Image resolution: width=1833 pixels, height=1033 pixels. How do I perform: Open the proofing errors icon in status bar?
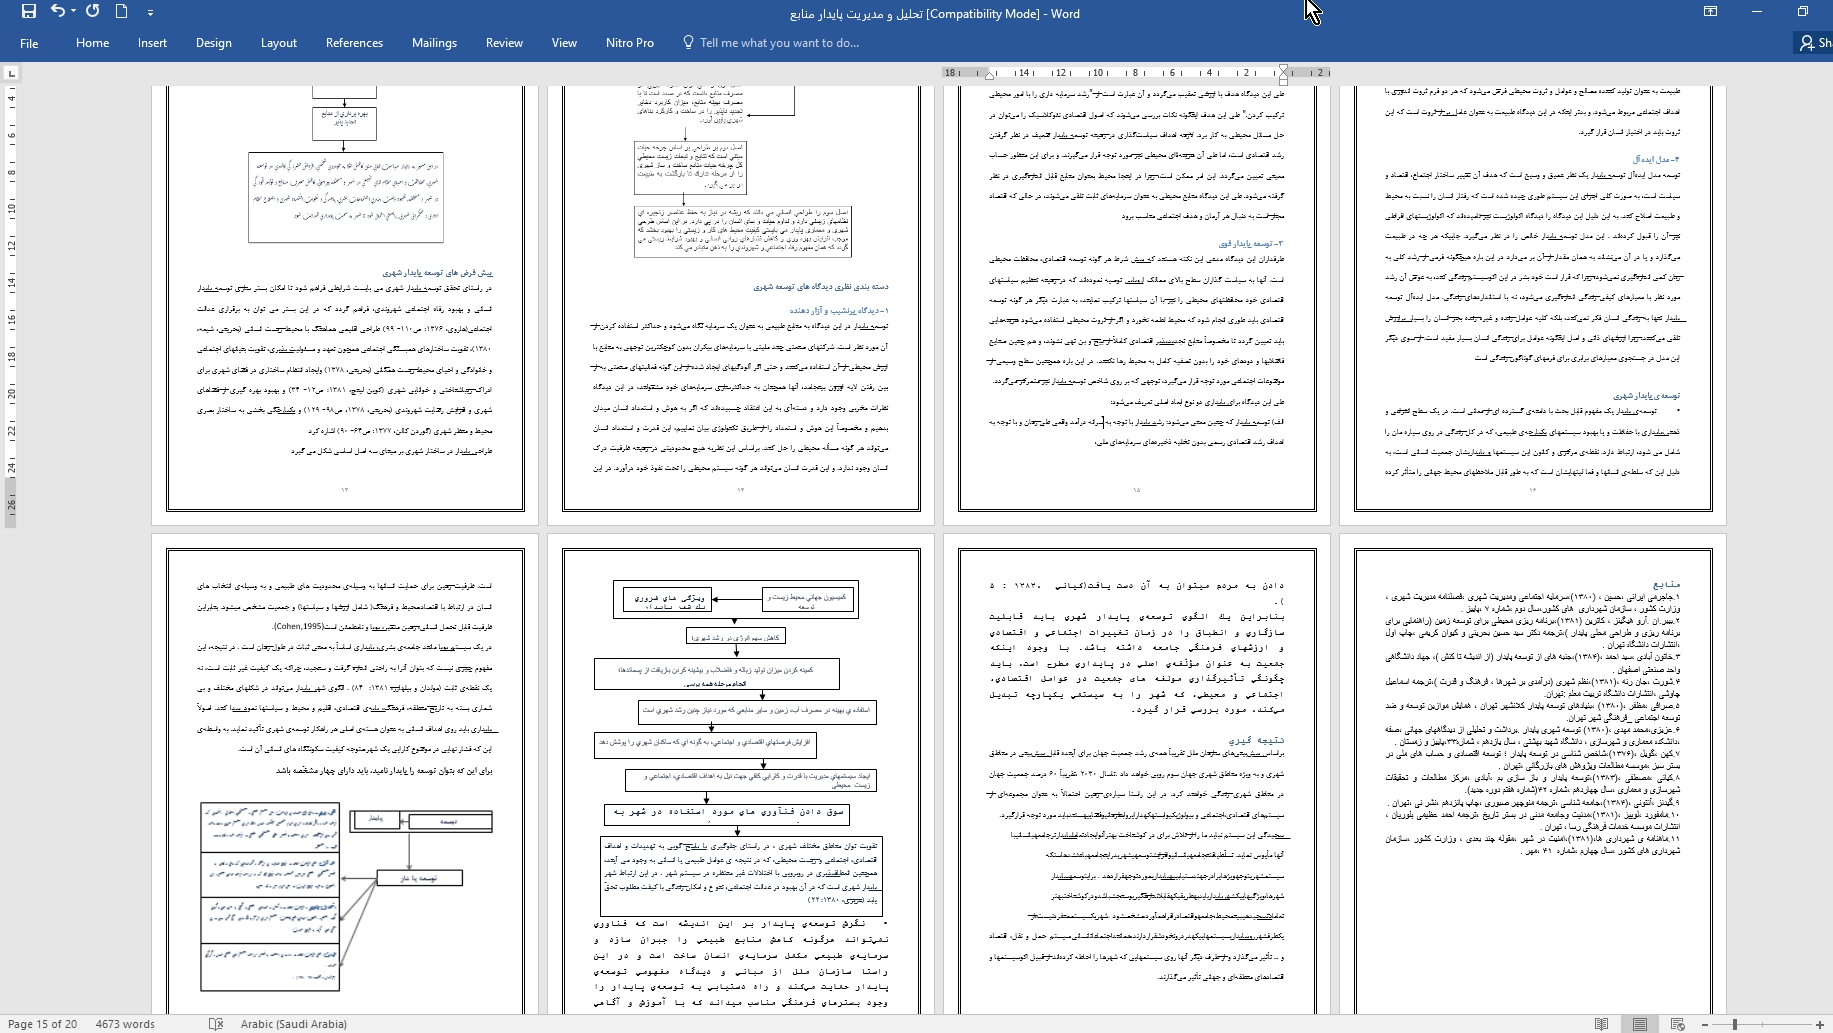click(216, 1024)
